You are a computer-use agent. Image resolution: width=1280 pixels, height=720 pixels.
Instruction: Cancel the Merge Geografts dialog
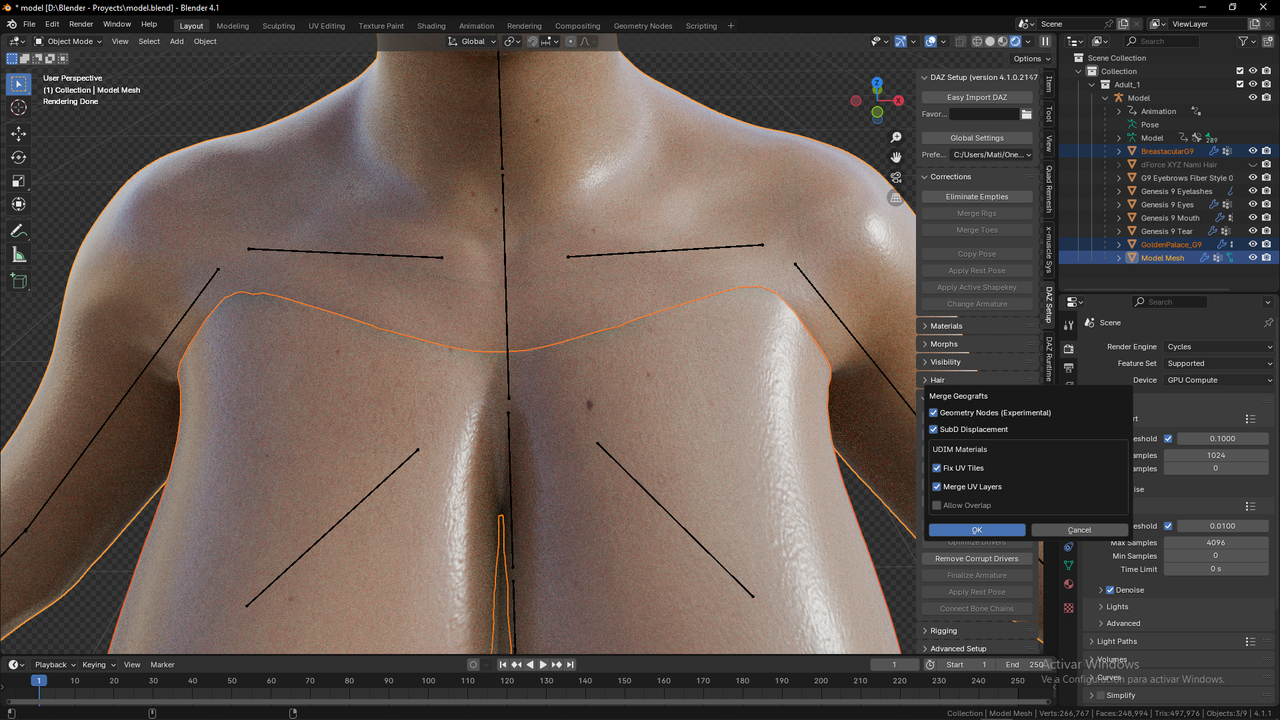pyautogui.click(x=1079, y=530)
